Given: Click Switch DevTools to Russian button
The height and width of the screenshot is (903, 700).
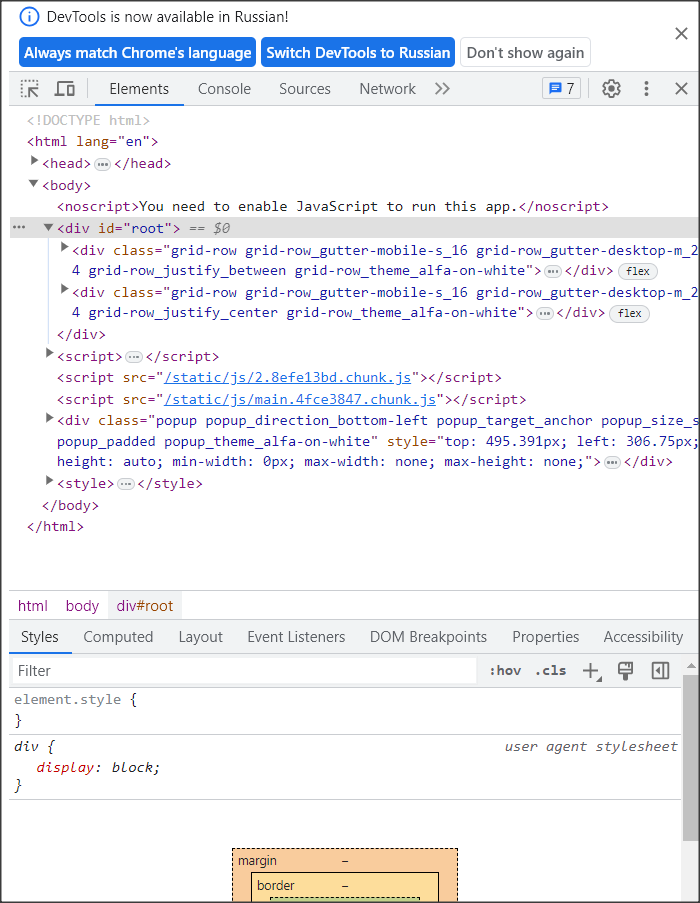Looking at the screenshot, I should 358,52.
